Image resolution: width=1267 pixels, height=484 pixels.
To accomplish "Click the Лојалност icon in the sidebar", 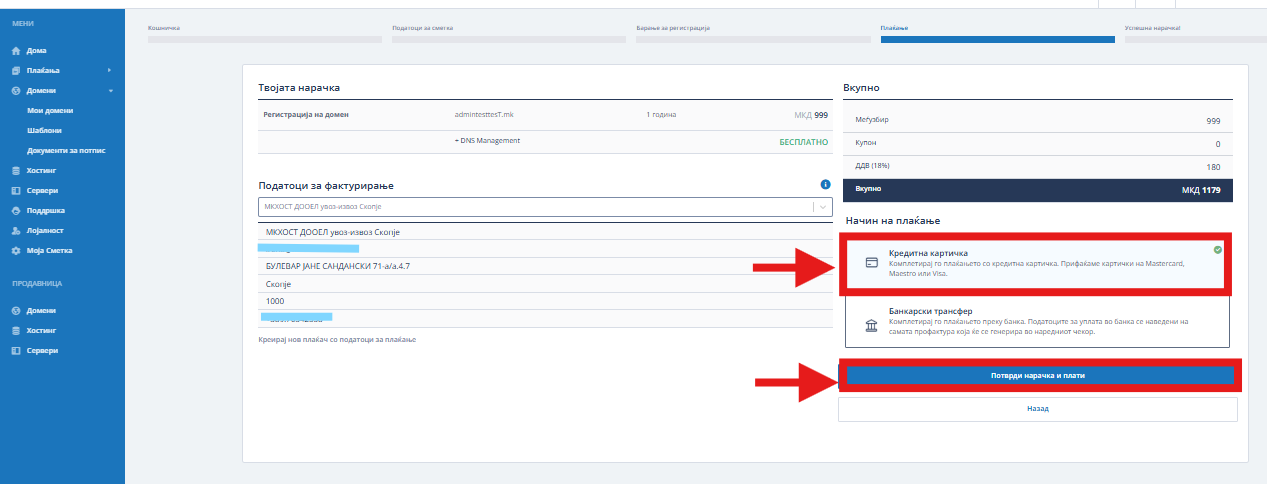I will coord(16,230).
